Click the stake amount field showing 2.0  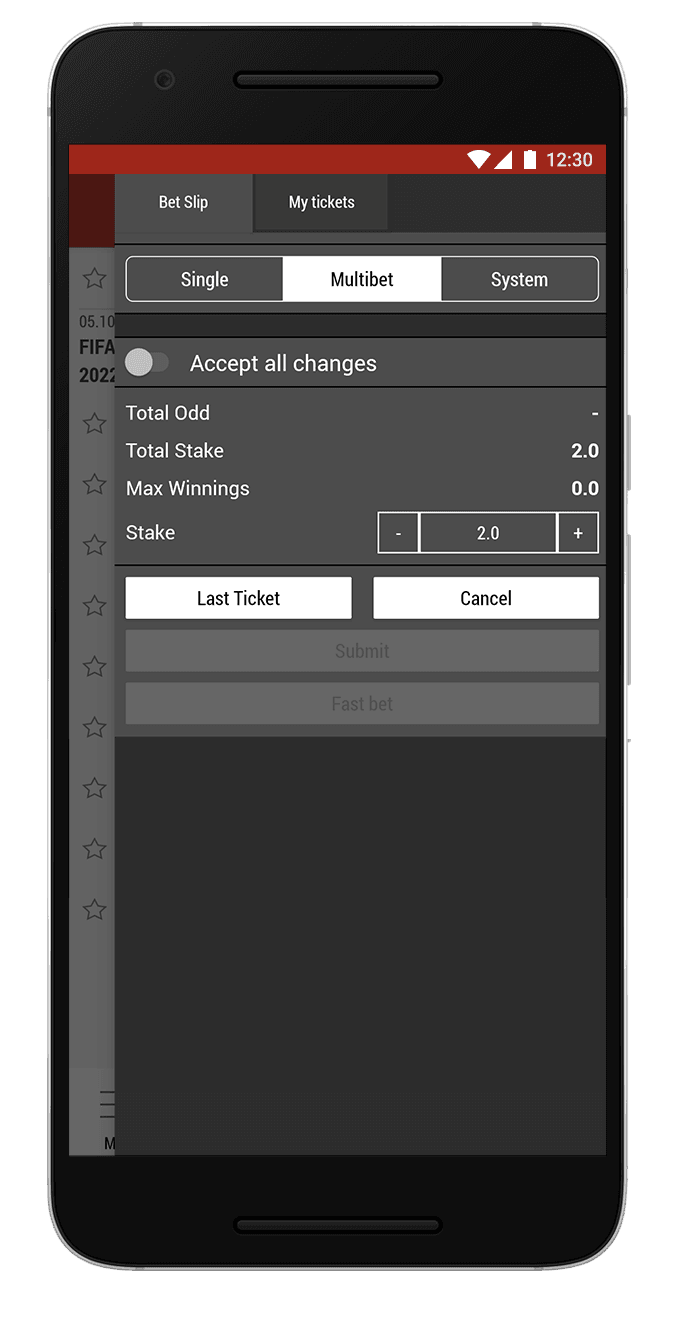[x=488, y=533]
